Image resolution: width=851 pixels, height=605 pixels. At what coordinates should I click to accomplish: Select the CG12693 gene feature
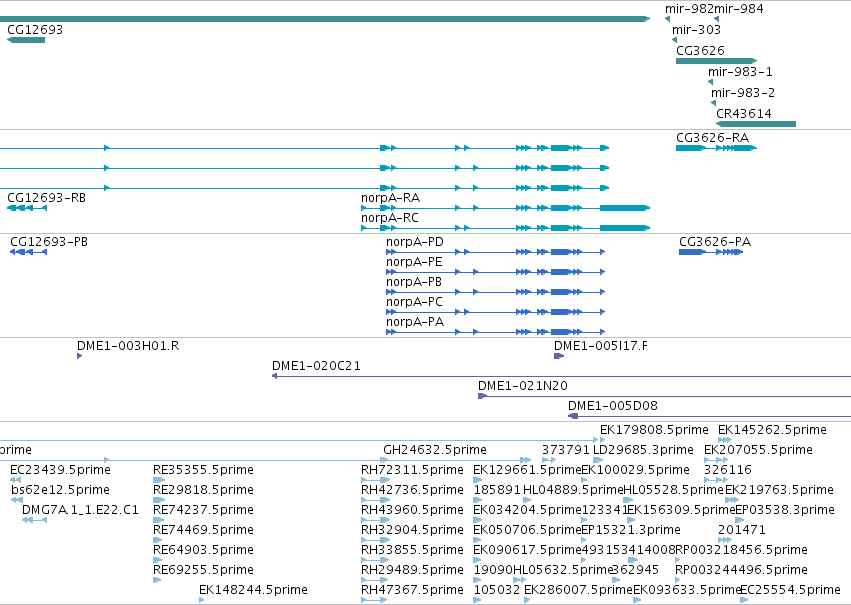pos(26,40)
